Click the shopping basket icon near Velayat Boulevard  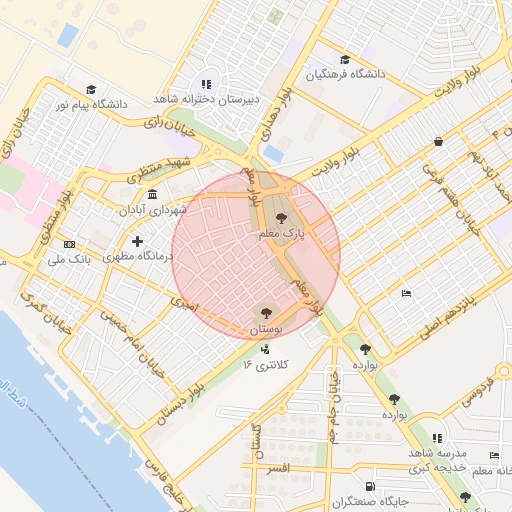[438, 142]
